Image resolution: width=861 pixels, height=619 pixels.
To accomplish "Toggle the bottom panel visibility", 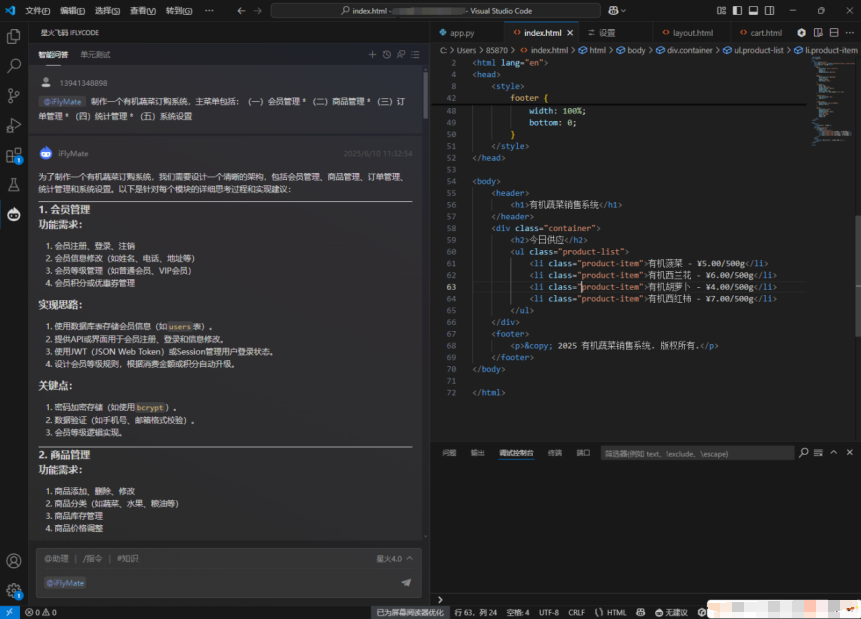I will 753,10.
